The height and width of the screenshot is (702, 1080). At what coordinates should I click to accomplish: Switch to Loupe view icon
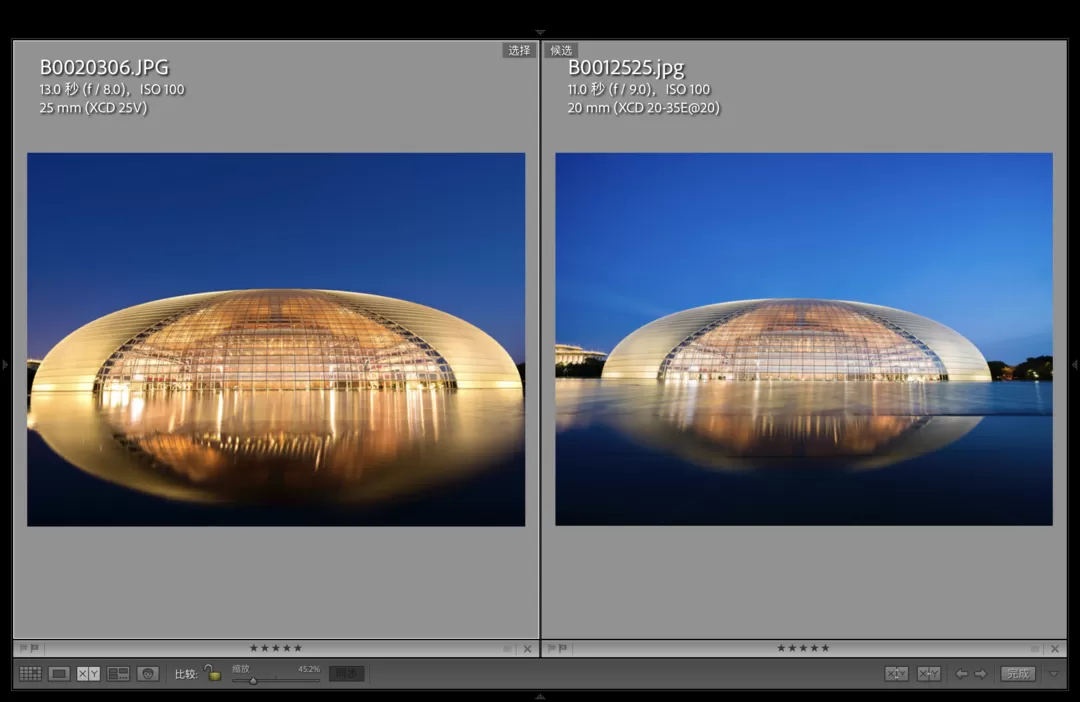[59, 674]
